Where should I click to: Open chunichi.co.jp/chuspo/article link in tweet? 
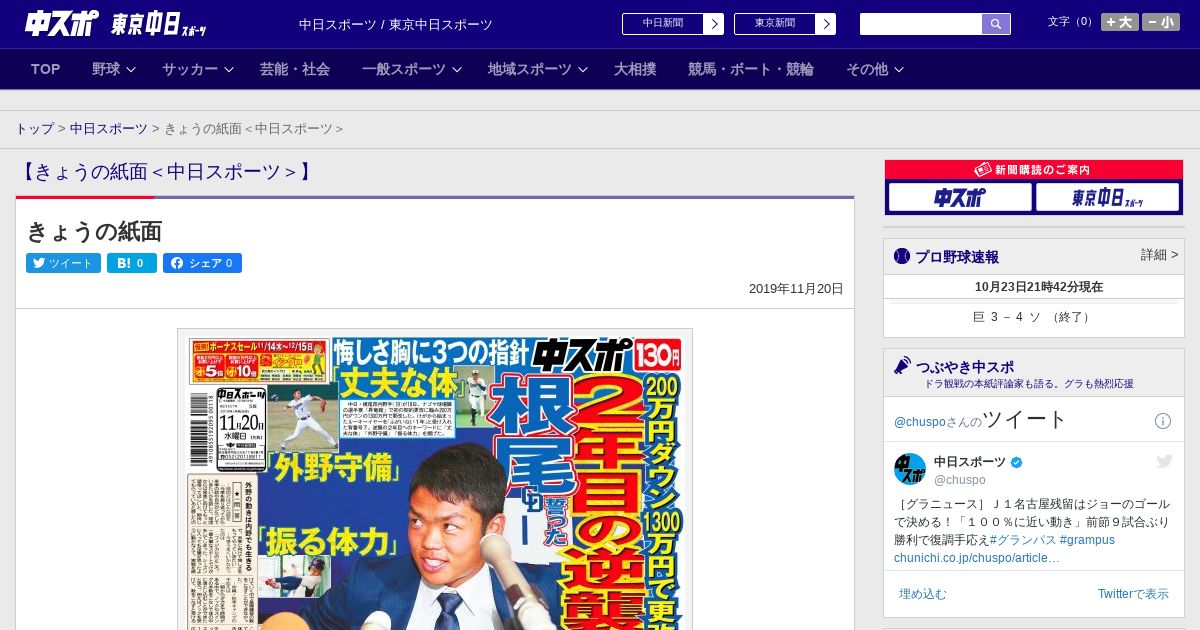pos(977,558)
